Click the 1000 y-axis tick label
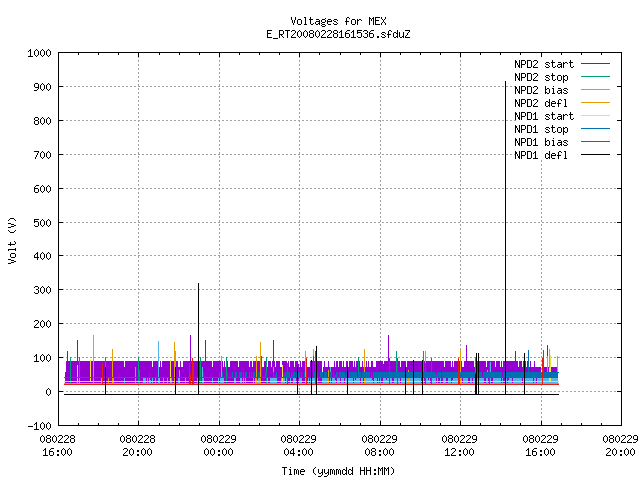The width and height of the screenshot is (640, 480). pyautogui.click(x=39, y=53)
